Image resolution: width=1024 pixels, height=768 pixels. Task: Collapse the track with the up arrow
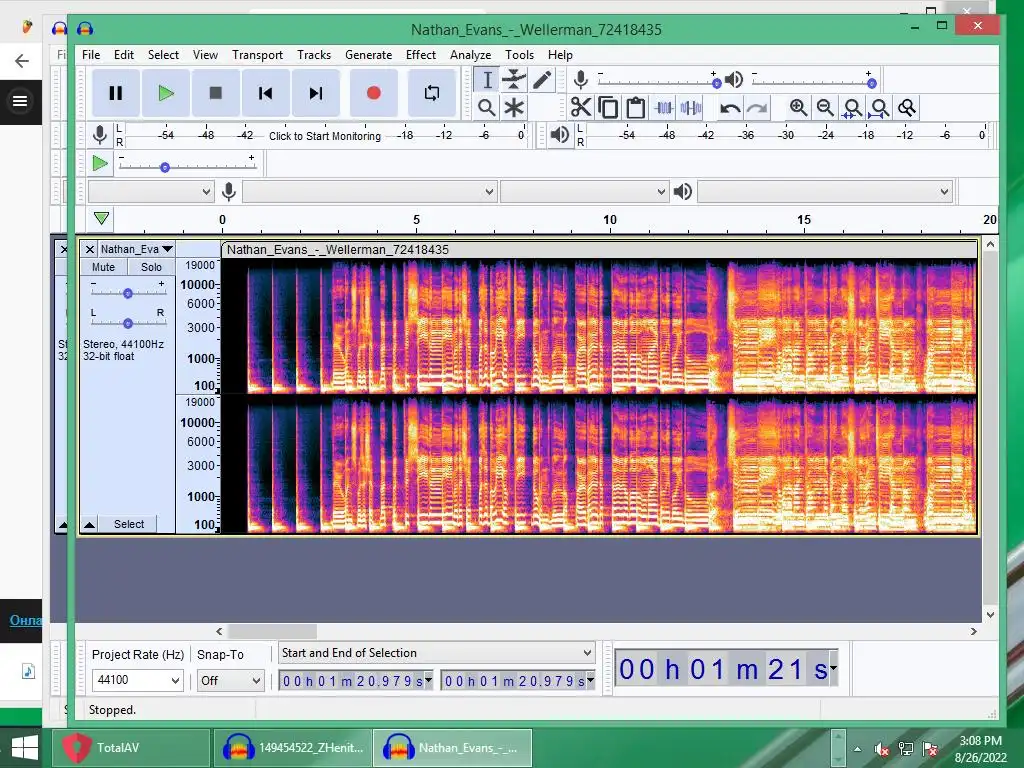coord(89,524)
